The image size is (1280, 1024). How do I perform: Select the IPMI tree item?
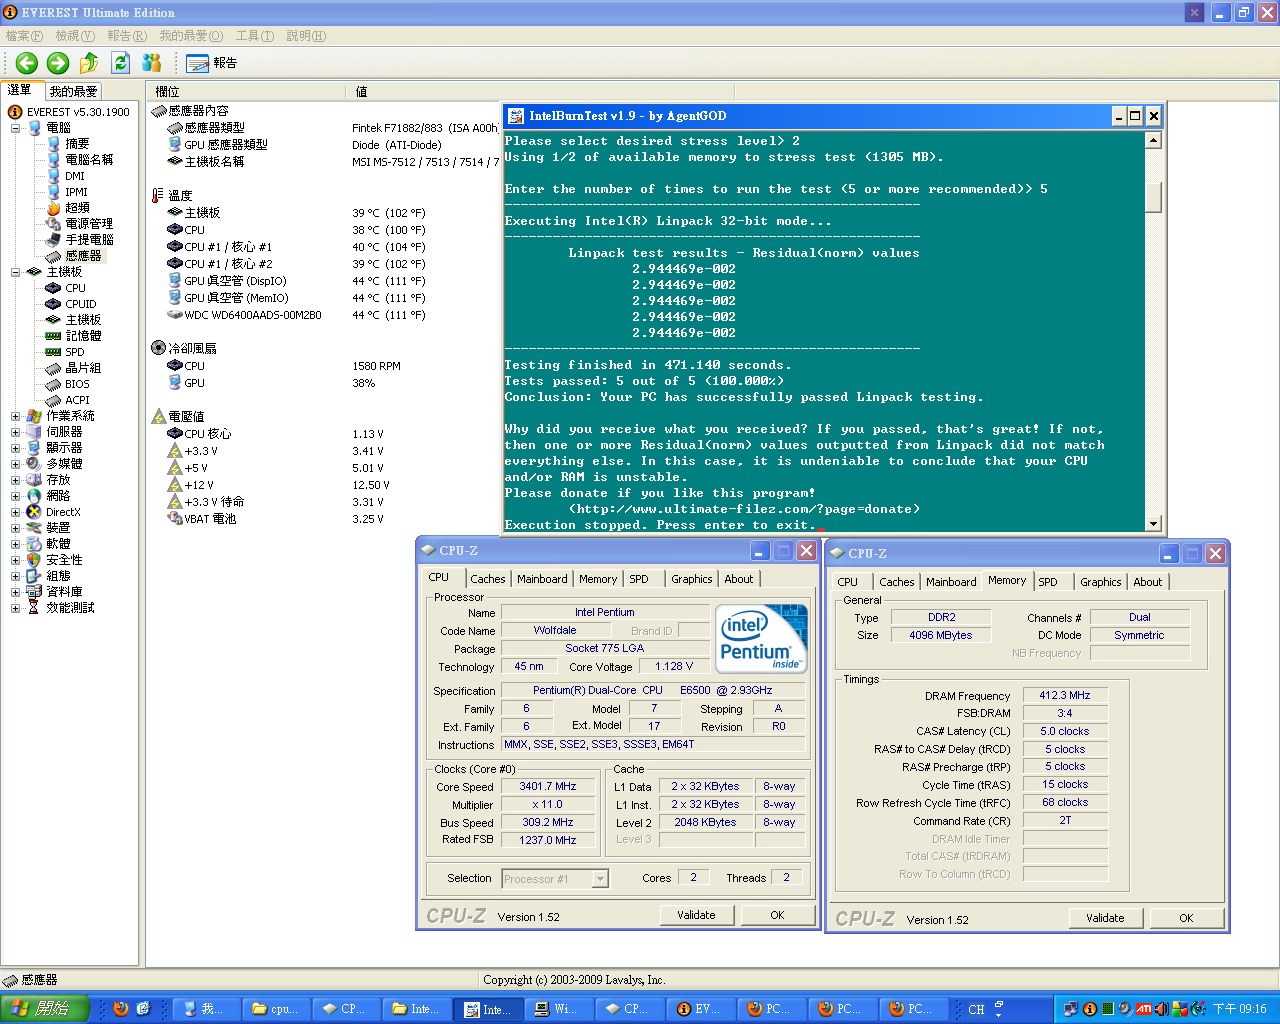click(x=76, y=192)
